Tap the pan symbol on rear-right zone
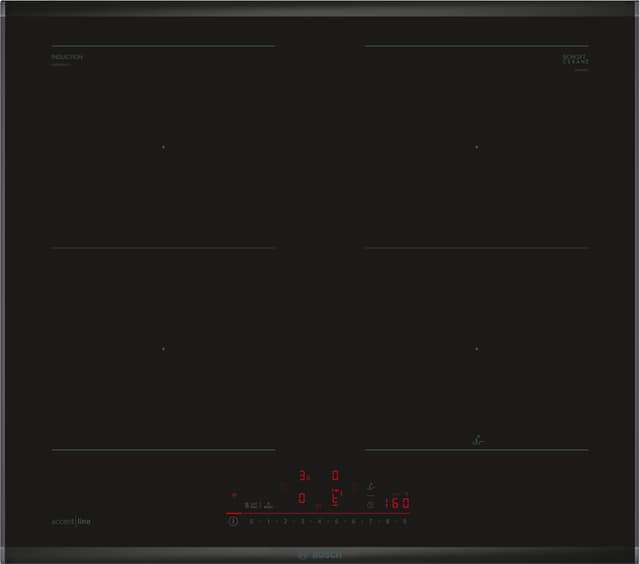The width and height of the screenshot is (640, 564). point(479,439)
